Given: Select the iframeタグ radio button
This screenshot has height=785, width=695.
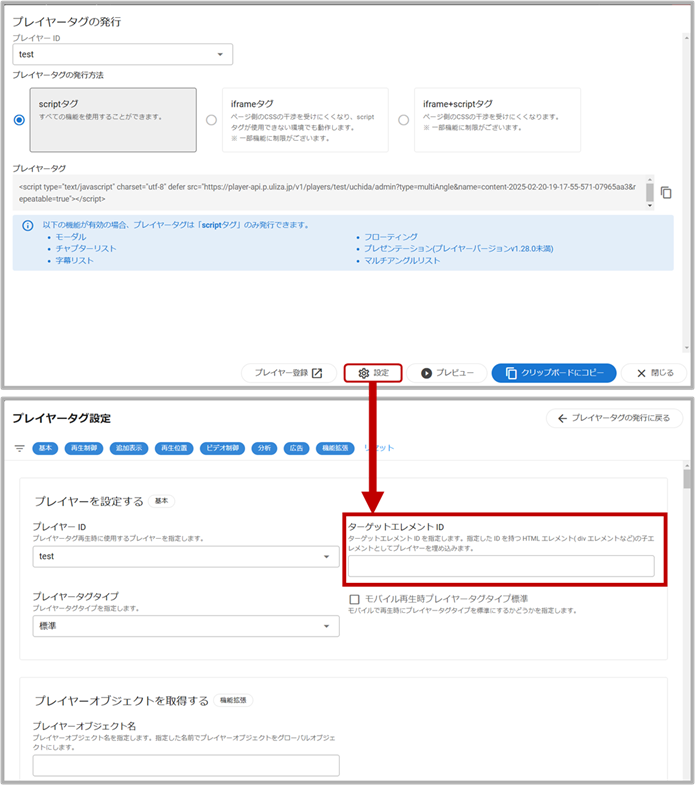Looking at the screenshot, I should (211, 120).
